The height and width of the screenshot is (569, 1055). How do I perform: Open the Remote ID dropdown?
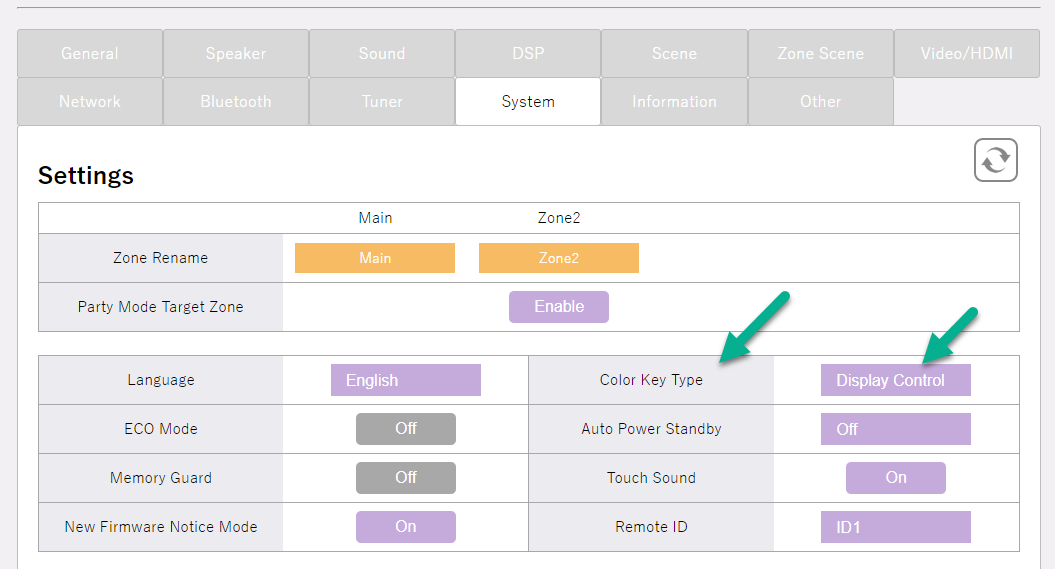895,527
